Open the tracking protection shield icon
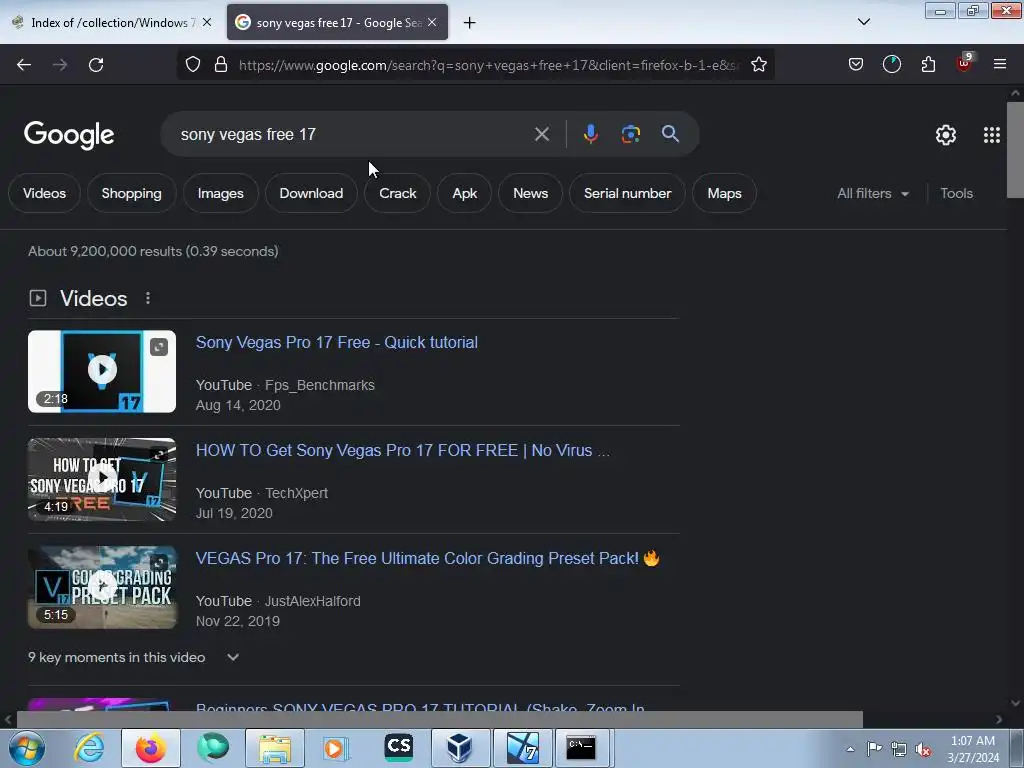Viewport: 1024px width, 768px height. (x=193, y=65)
